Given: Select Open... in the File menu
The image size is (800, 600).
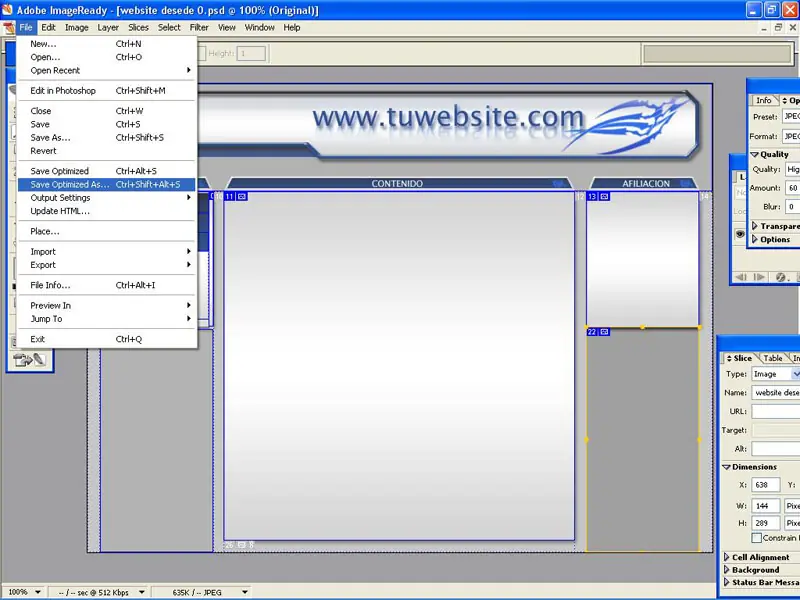Looking at the screenshot, I should (106, 57).
